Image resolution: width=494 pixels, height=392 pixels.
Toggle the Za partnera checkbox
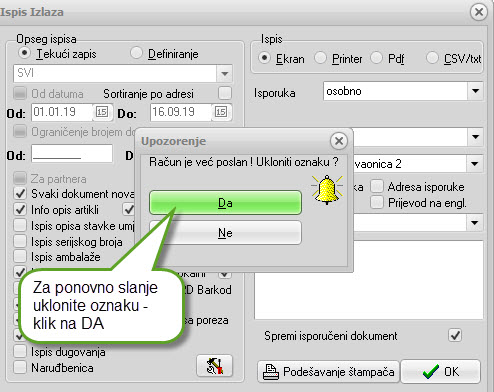coord(20,178)
